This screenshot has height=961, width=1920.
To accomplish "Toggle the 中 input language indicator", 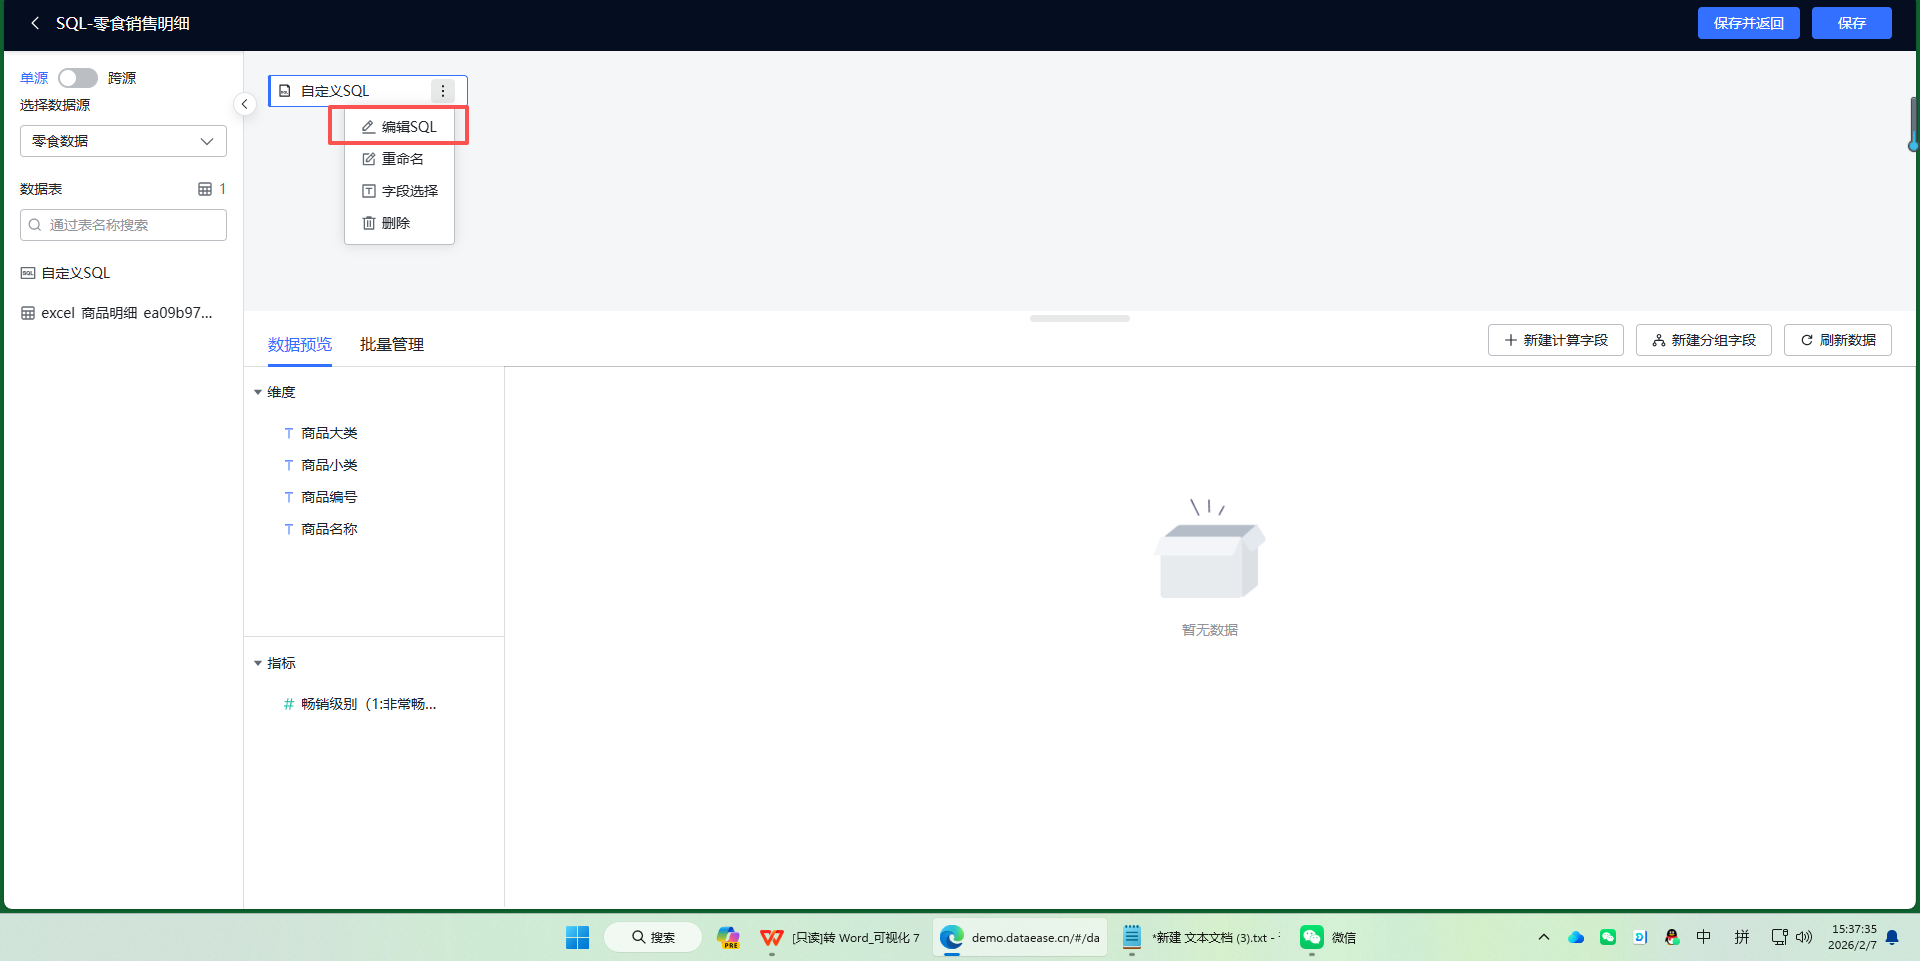I will 1704,937.
